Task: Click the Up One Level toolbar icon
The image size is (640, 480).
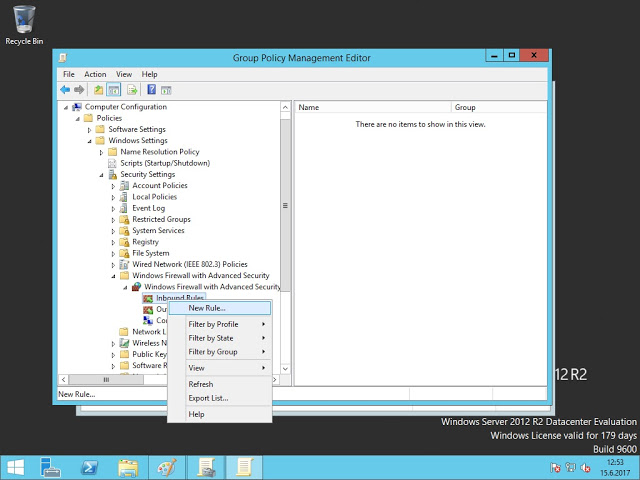Action: coord(99,90)
